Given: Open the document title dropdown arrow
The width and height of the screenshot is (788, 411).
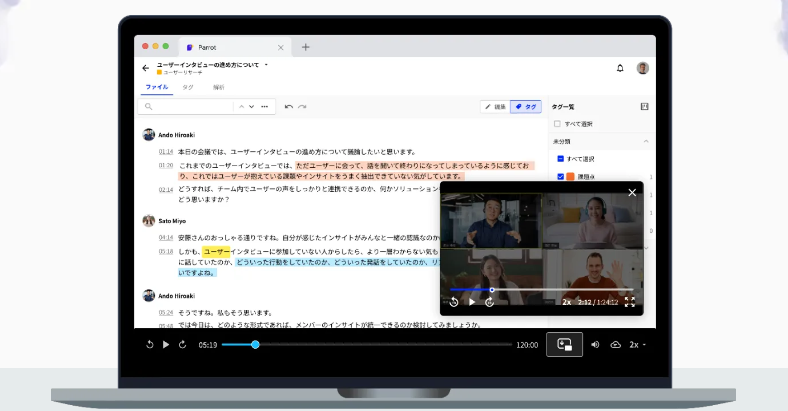Looking at the screenshot, I should click(266, 65).
